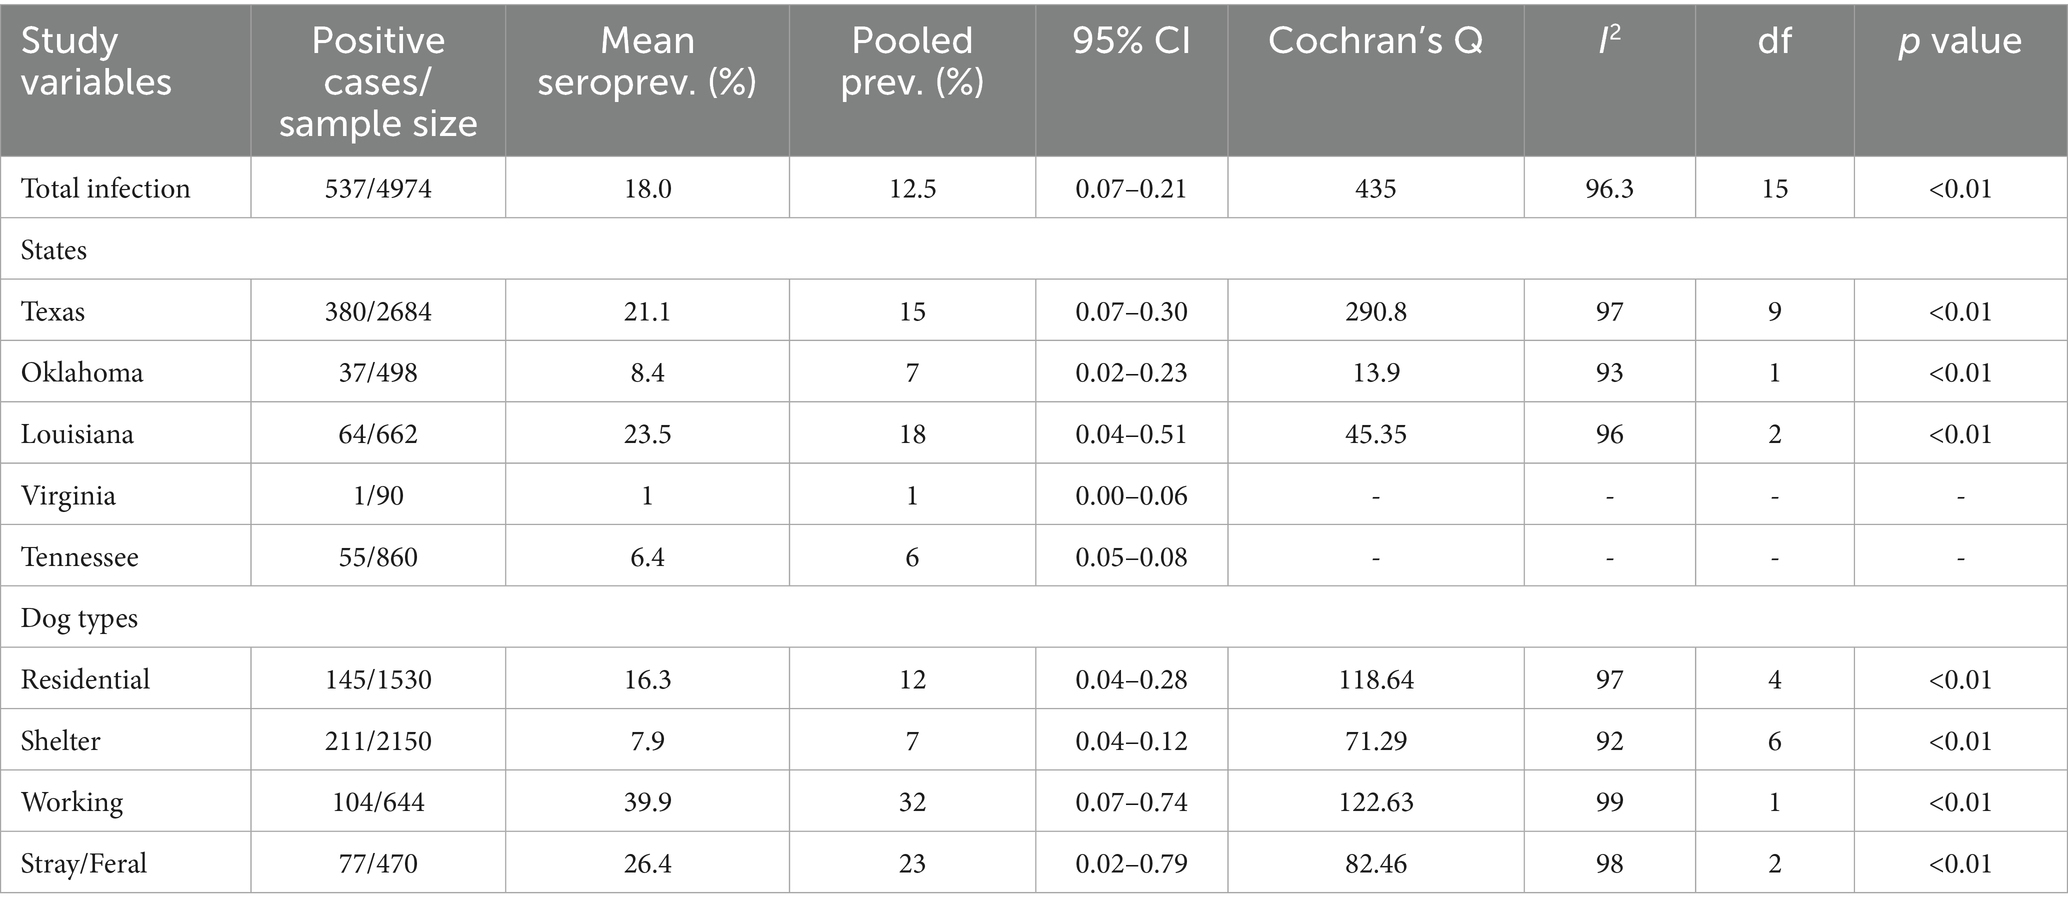Click the "Mean seroprev. (%)" column header
This screenshot has height=911, width=2068.
(647, 61)
